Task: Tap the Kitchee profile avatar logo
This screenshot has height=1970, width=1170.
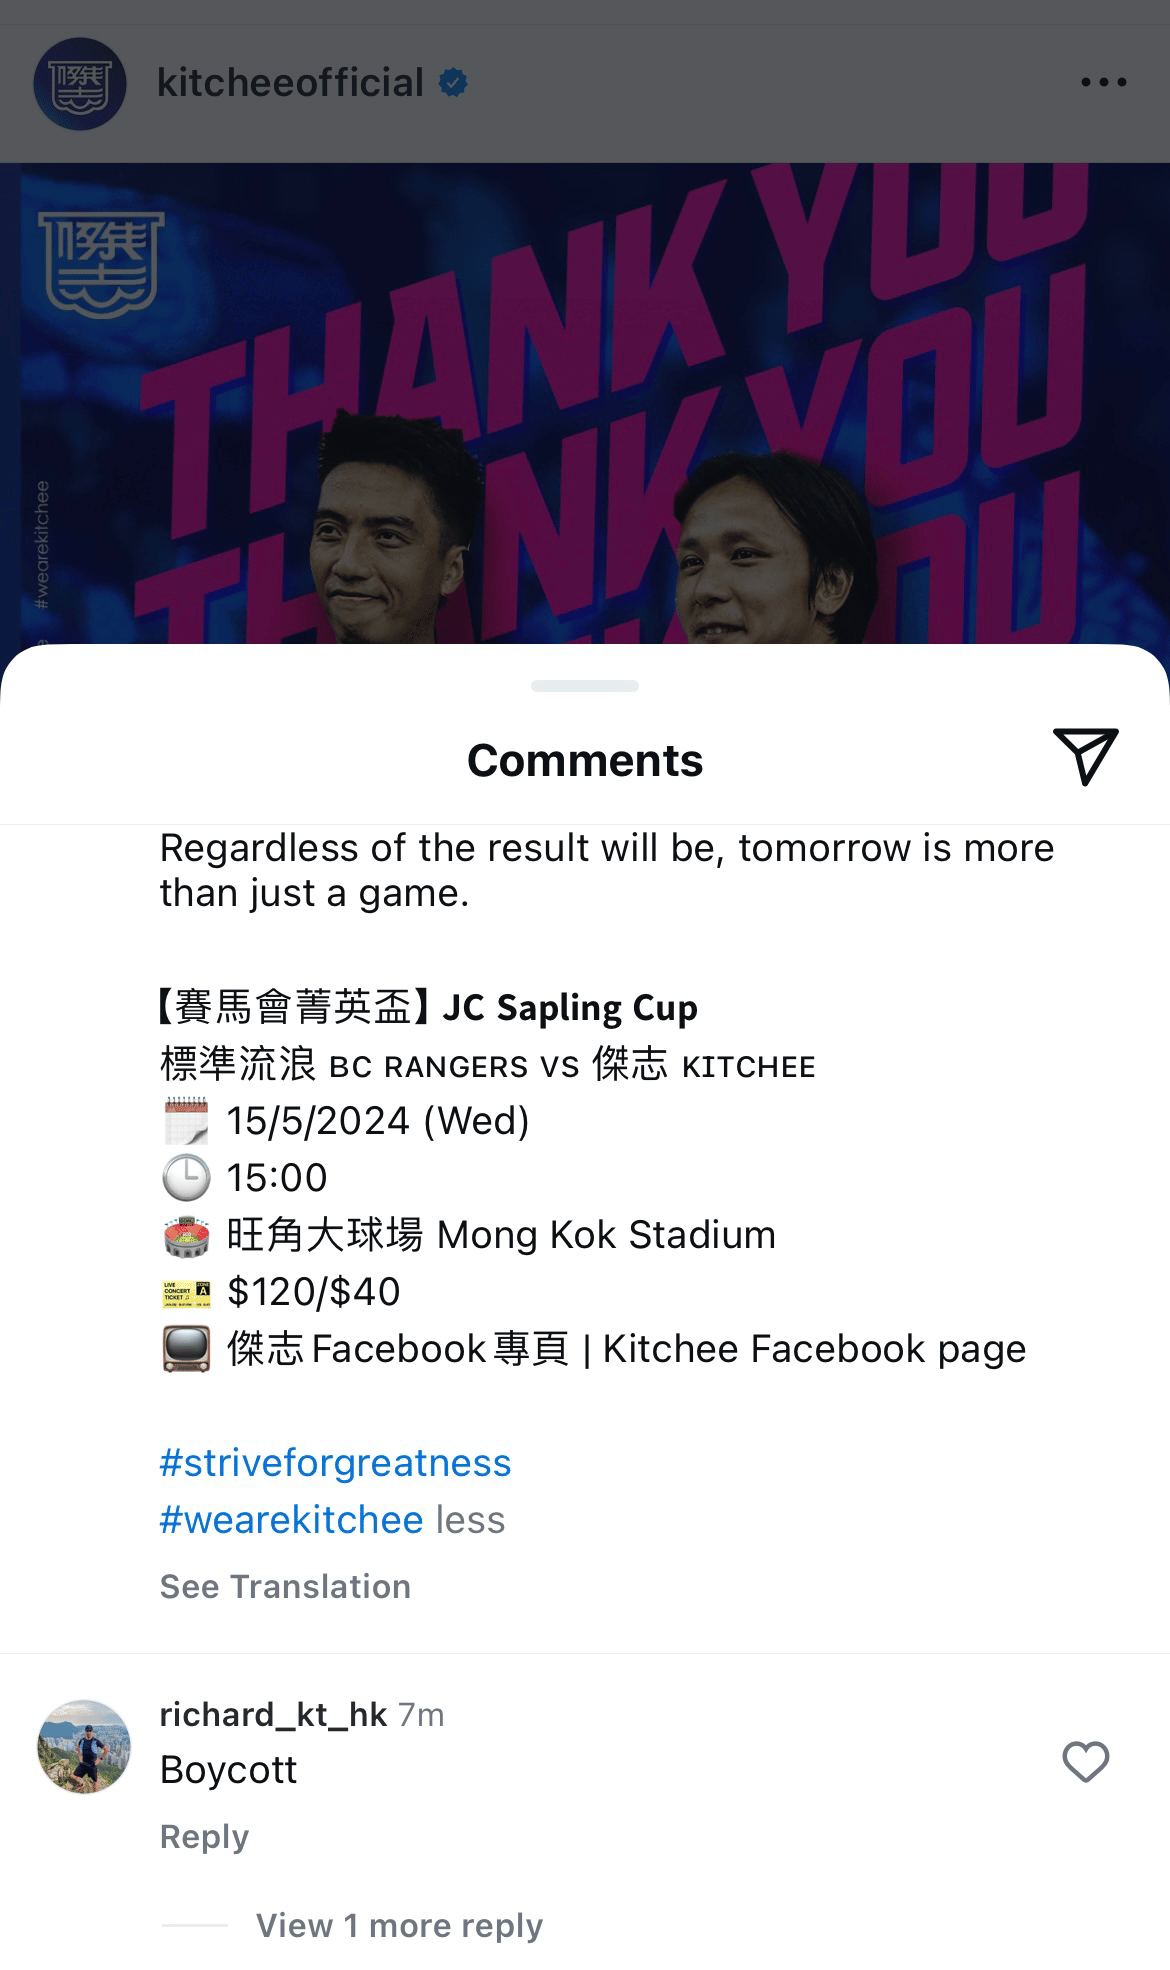Action: pyautogui.click(x=80, y=83)
